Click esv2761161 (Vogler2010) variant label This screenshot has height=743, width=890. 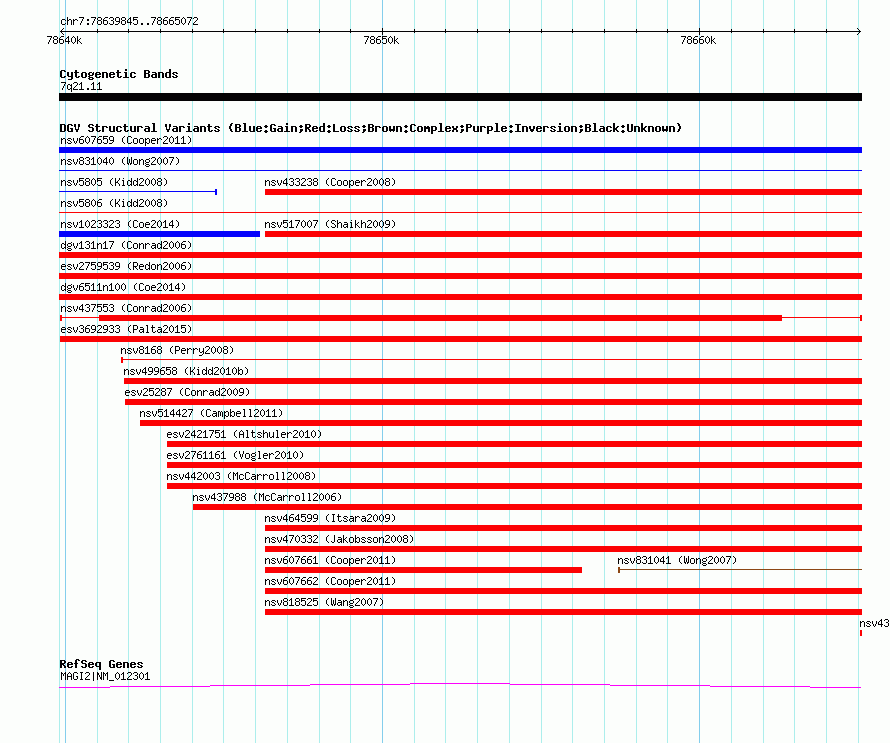pos(235,455)
